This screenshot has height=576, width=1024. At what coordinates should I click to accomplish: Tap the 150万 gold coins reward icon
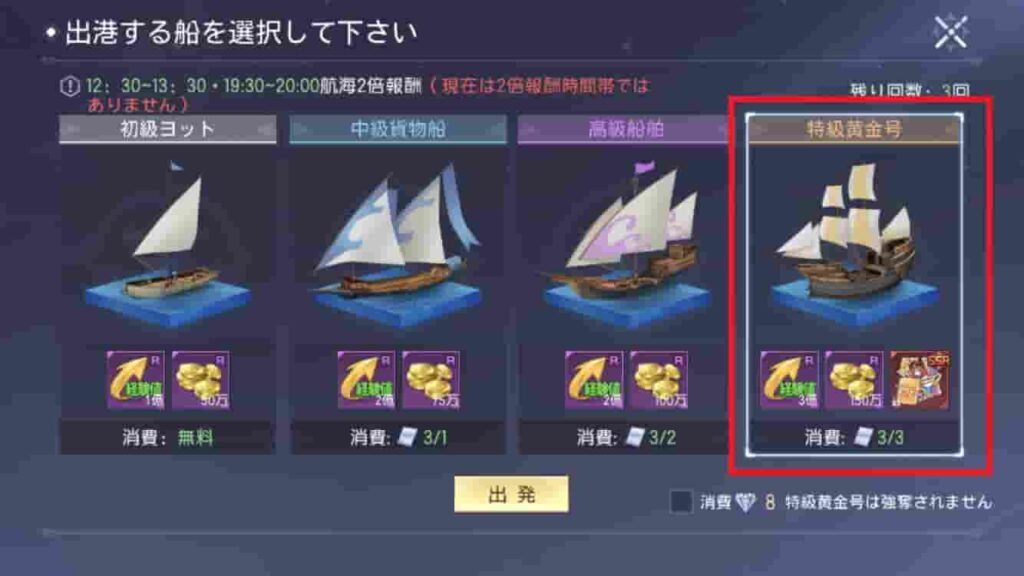(854, 380)
